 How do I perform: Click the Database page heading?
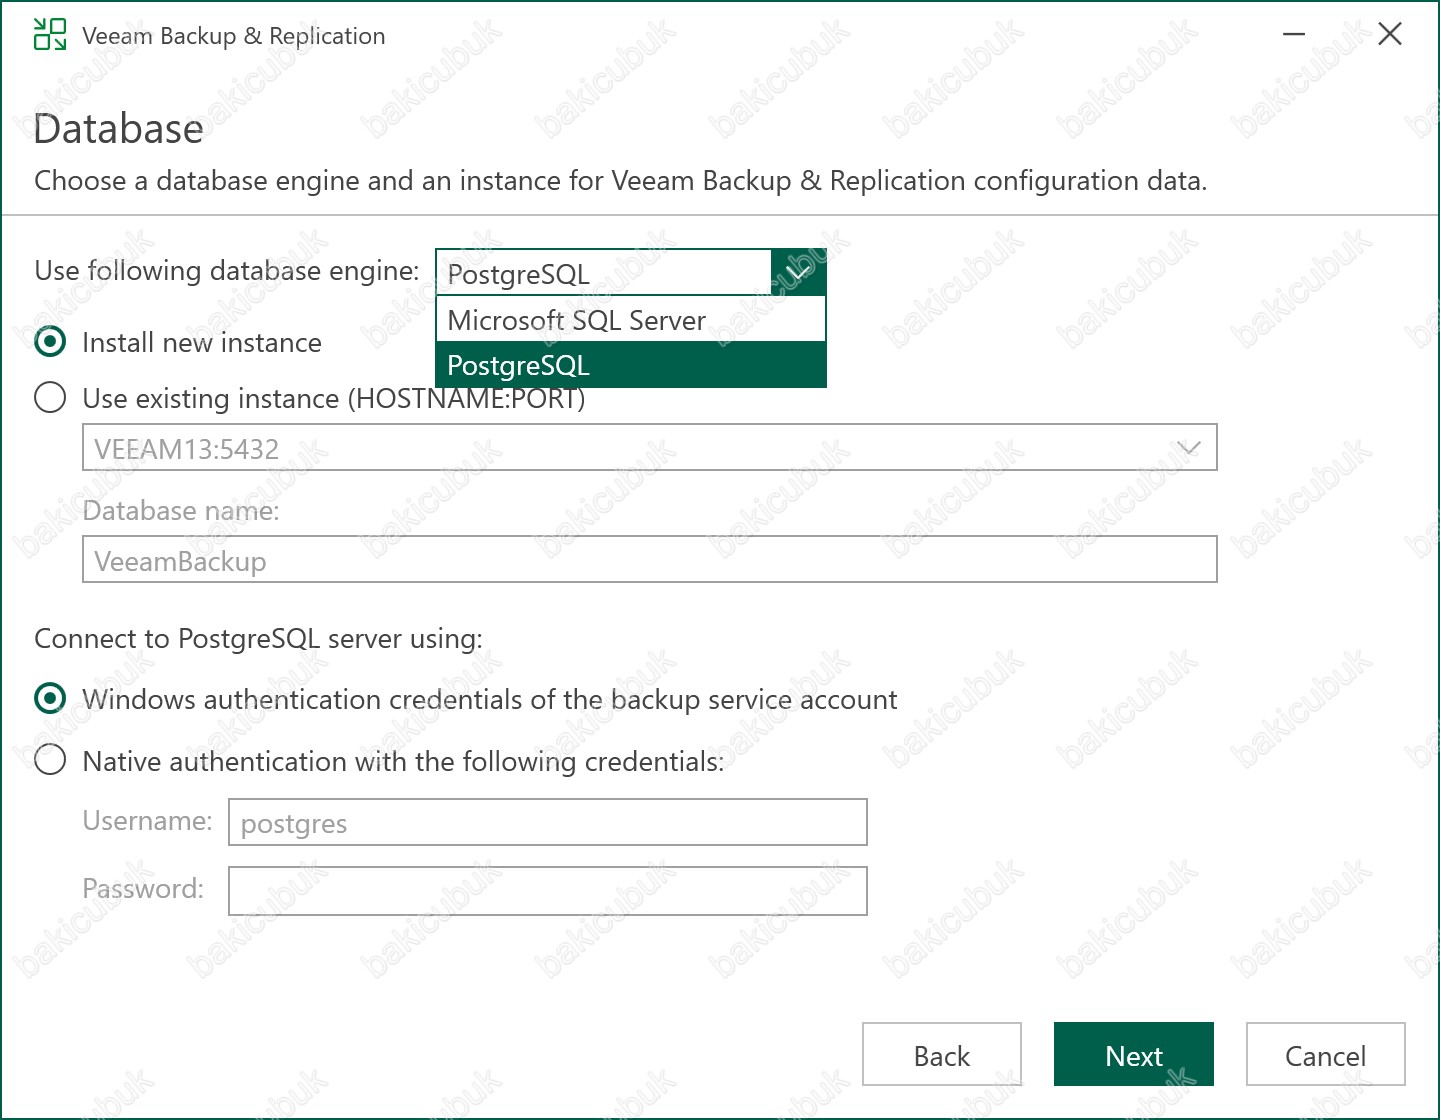[119, 130]
